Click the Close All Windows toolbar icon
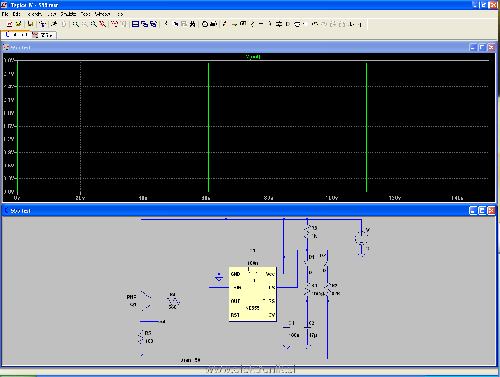 coord(153,24)
